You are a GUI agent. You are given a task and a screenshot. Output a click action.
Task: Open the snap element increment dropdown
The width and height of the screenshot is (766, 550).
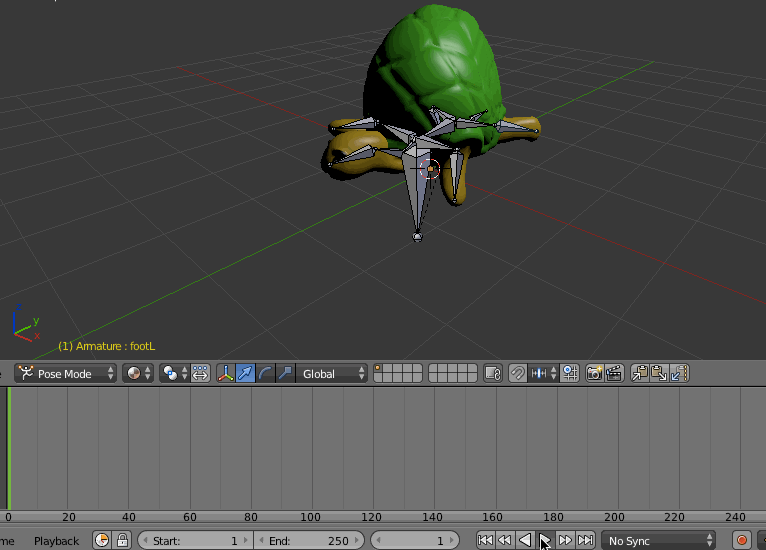[543, 374]
